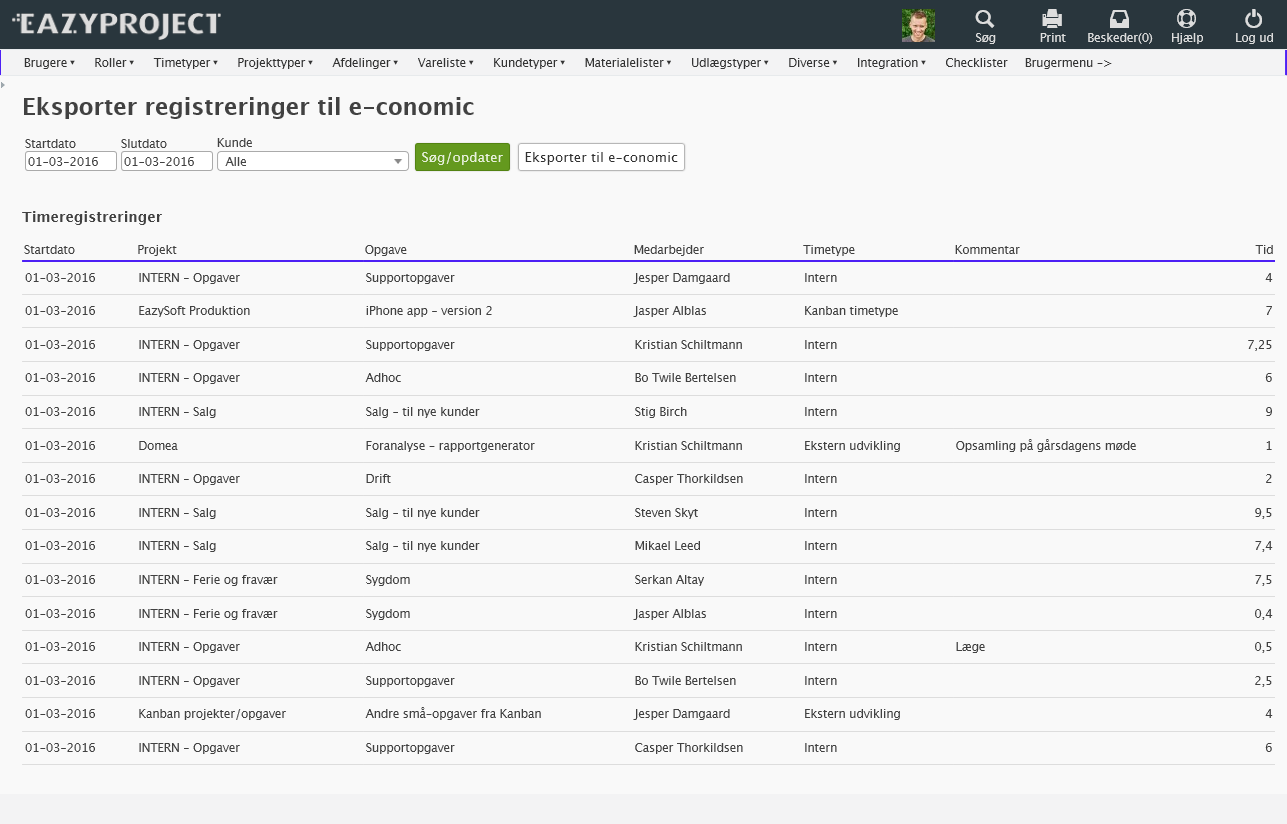Expand the Brugere menu
The width and height of the screenshot is (1287, 824).
[x=49, y=62]
